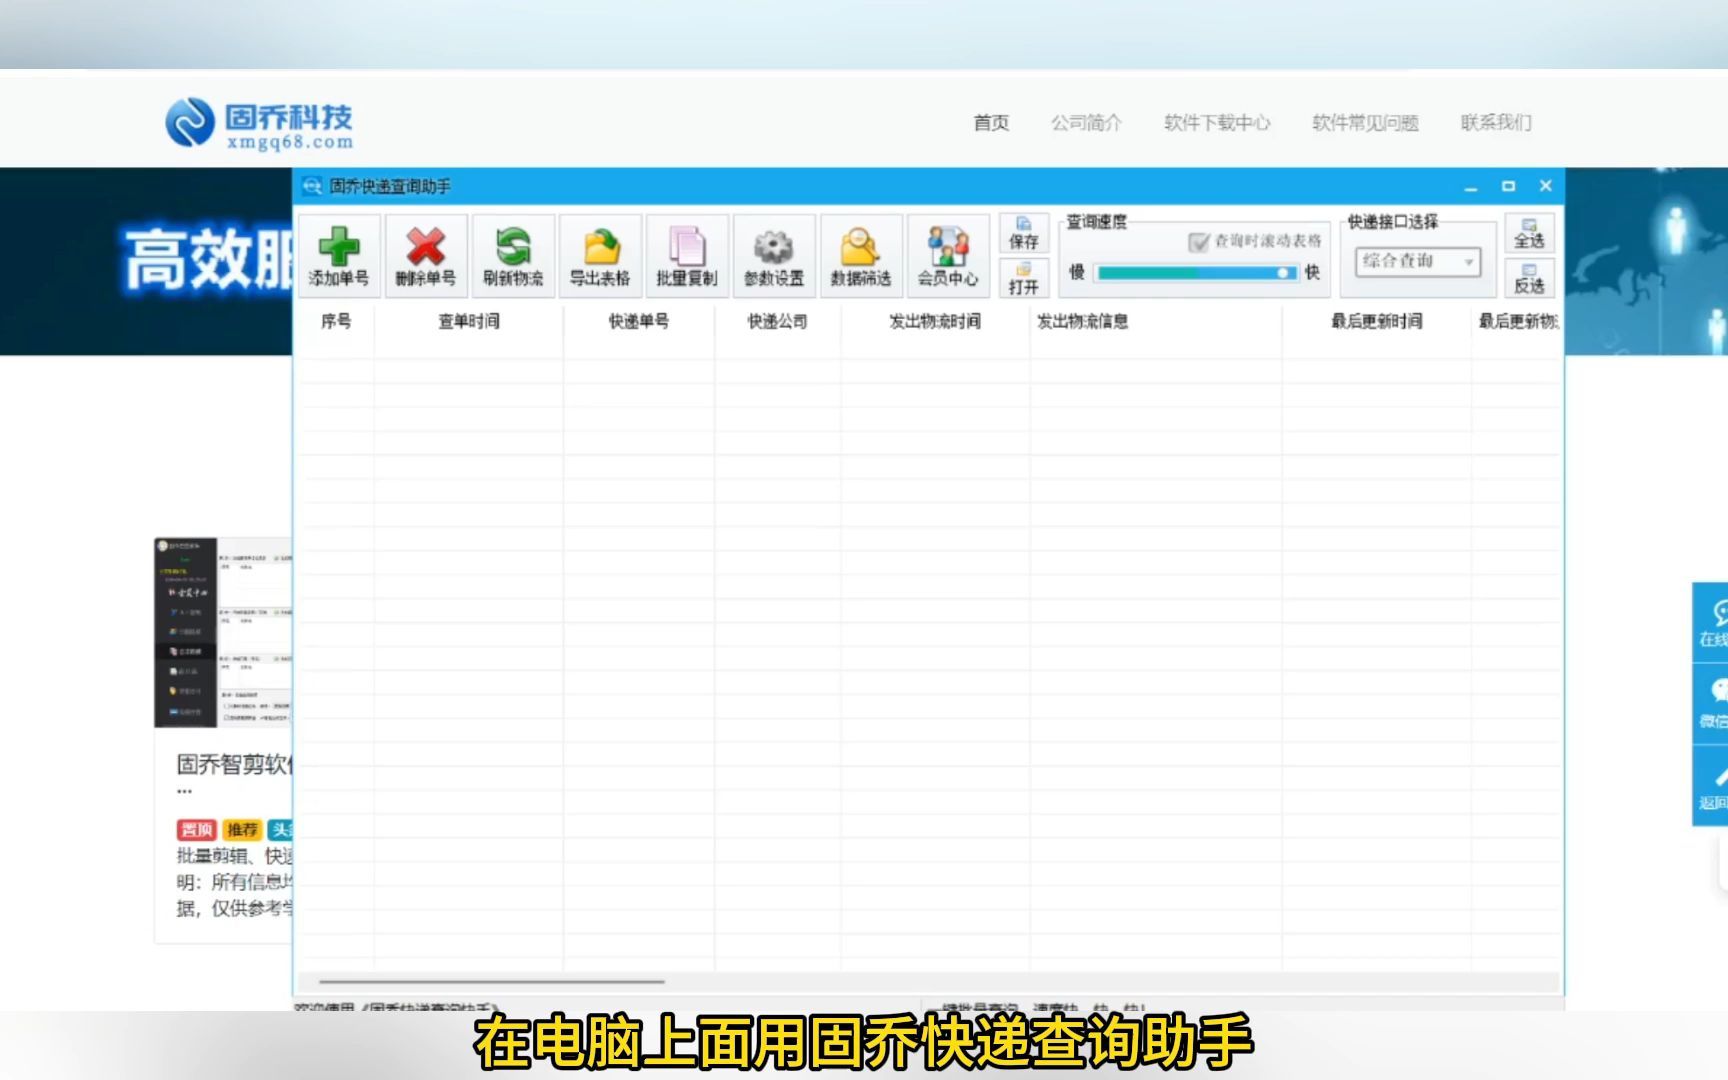Viewport: 1728px width, 1080px height.
Task: Go to 首页 in the website navigation
Action: point(991,123)
